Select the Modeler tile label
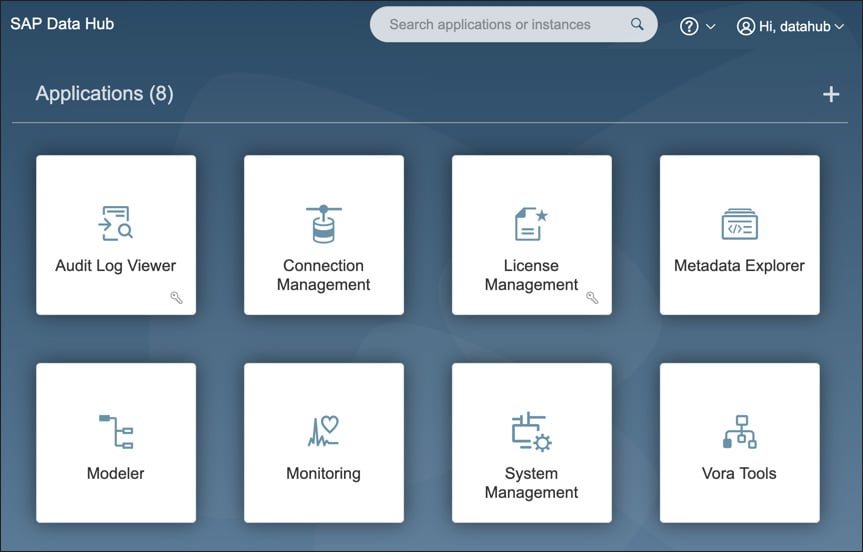Image resolution: width=863 pixels, height=552 pixels. (116, 473)
